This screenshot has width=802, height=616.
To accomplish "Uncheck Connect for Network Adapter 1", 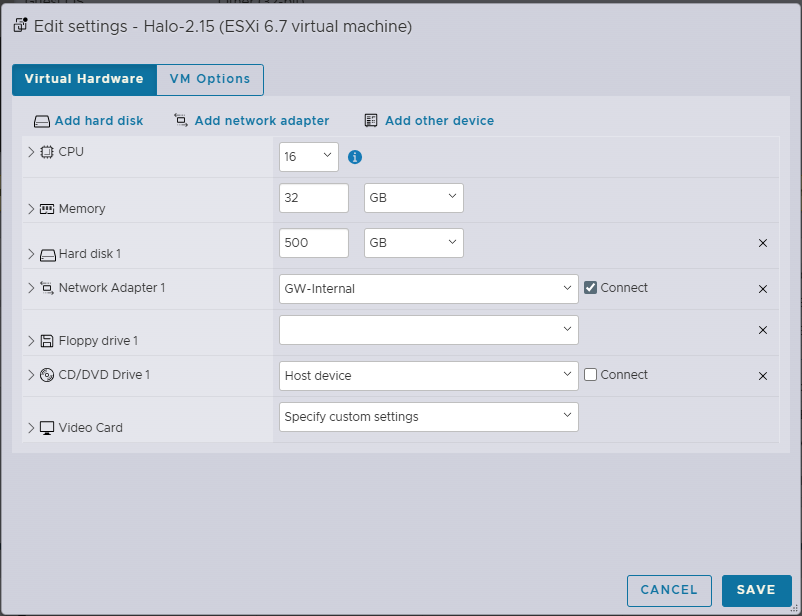I will pyautogui.click(x=591, y=288).
